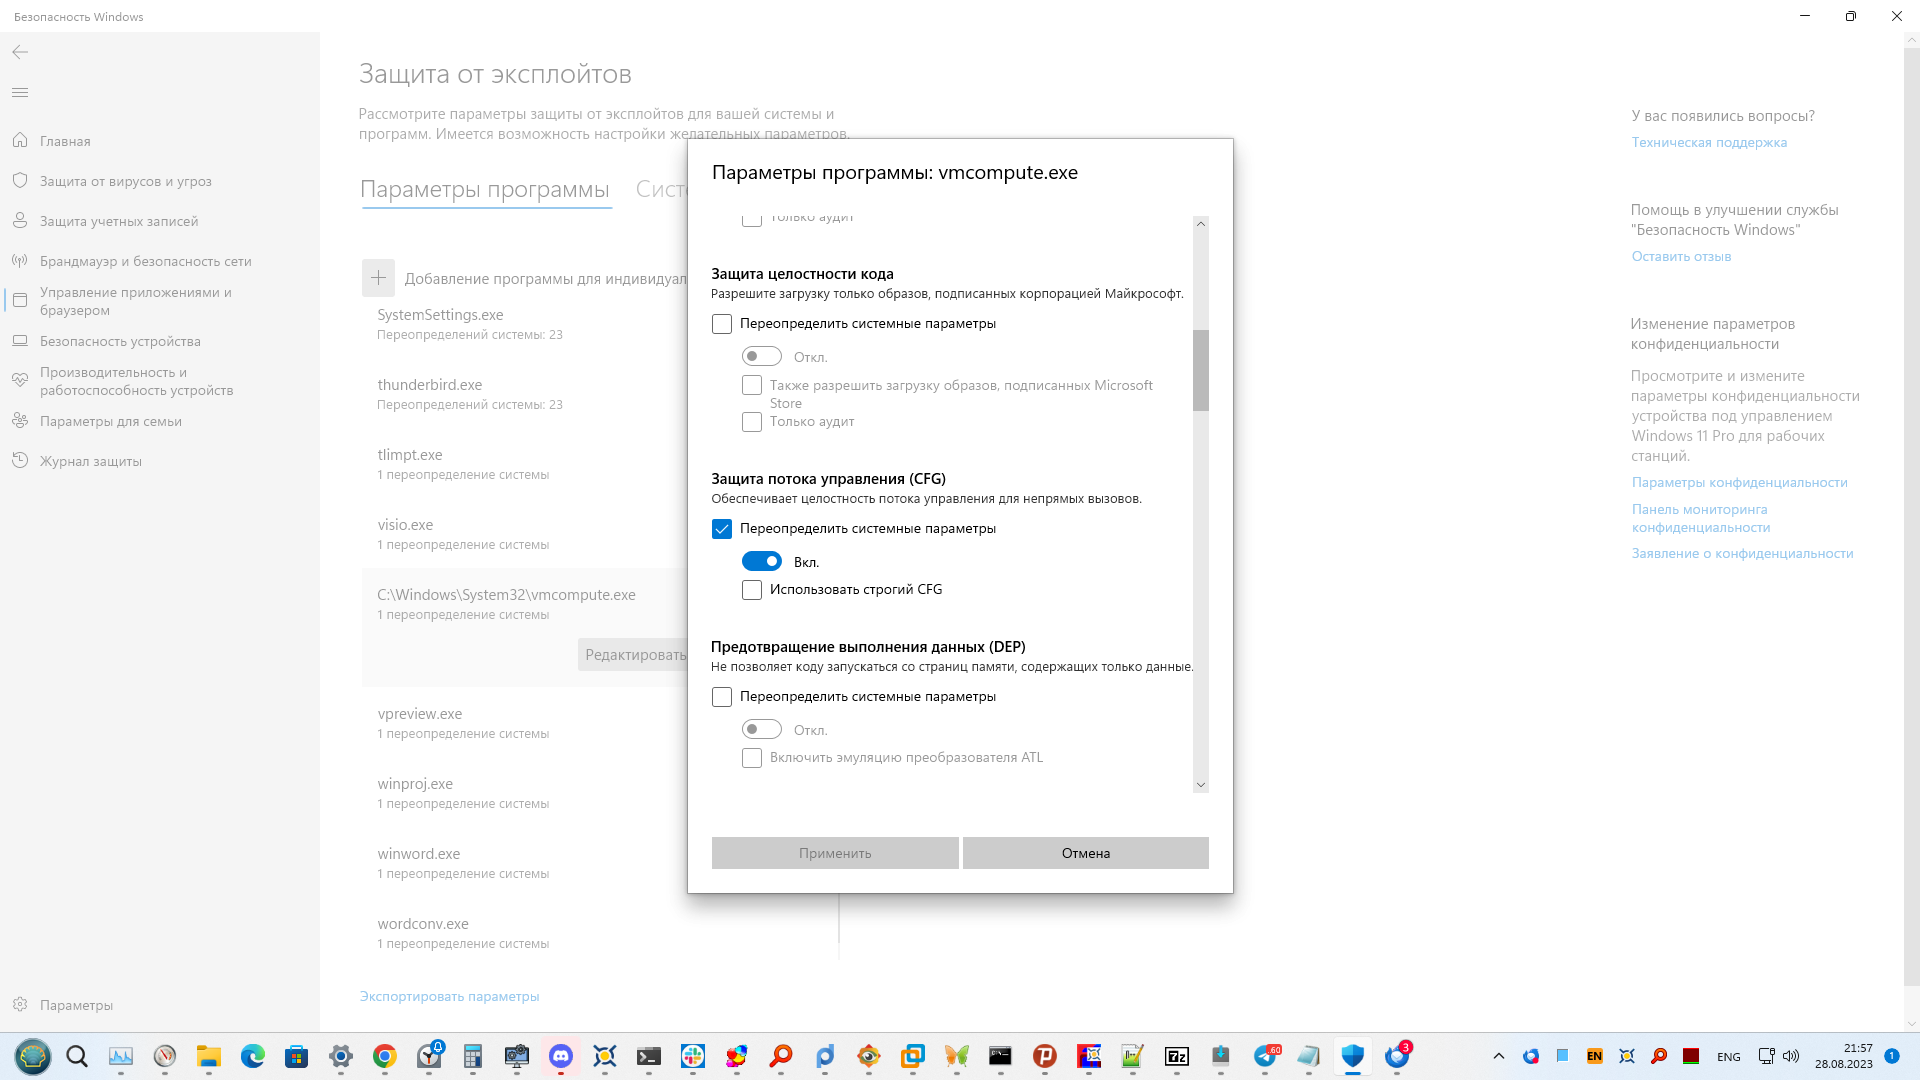Expand hidden icons in the system tray
The image size is (1920, 1080).
coord(1498,1055)
